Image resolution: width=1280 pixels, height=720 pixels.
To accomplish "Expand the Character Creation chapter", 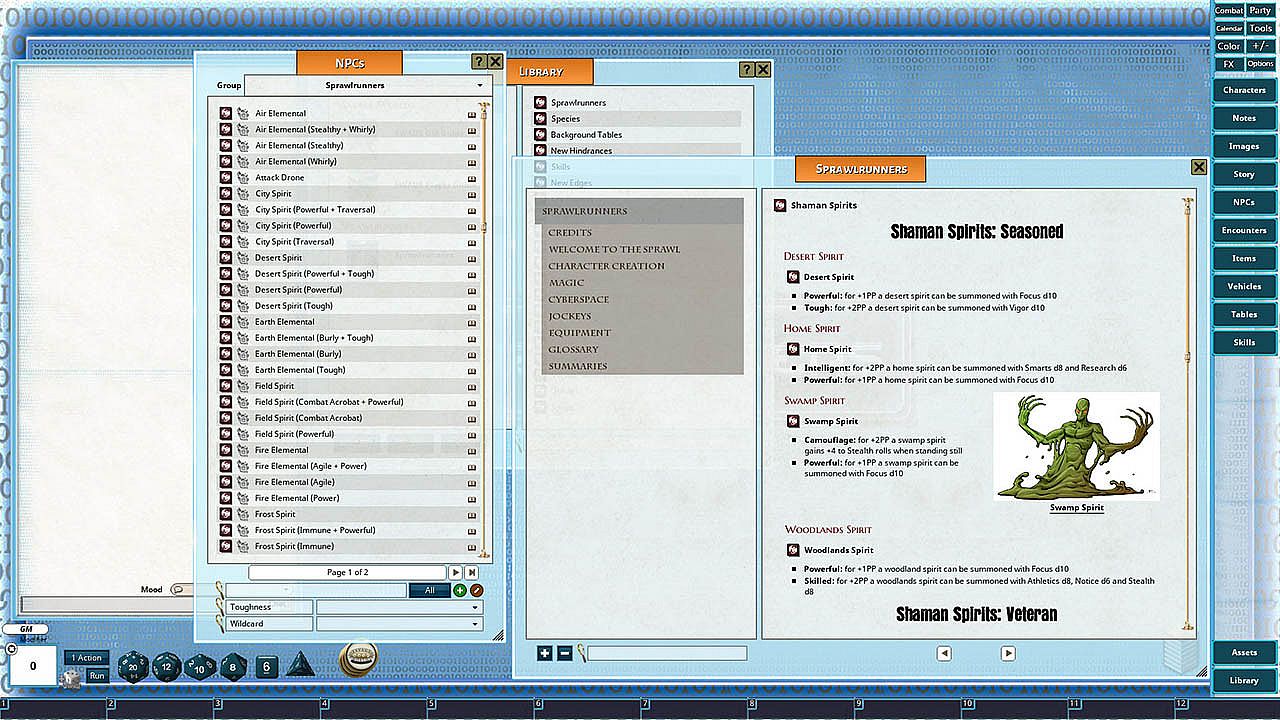I will (x=606, y=266).
